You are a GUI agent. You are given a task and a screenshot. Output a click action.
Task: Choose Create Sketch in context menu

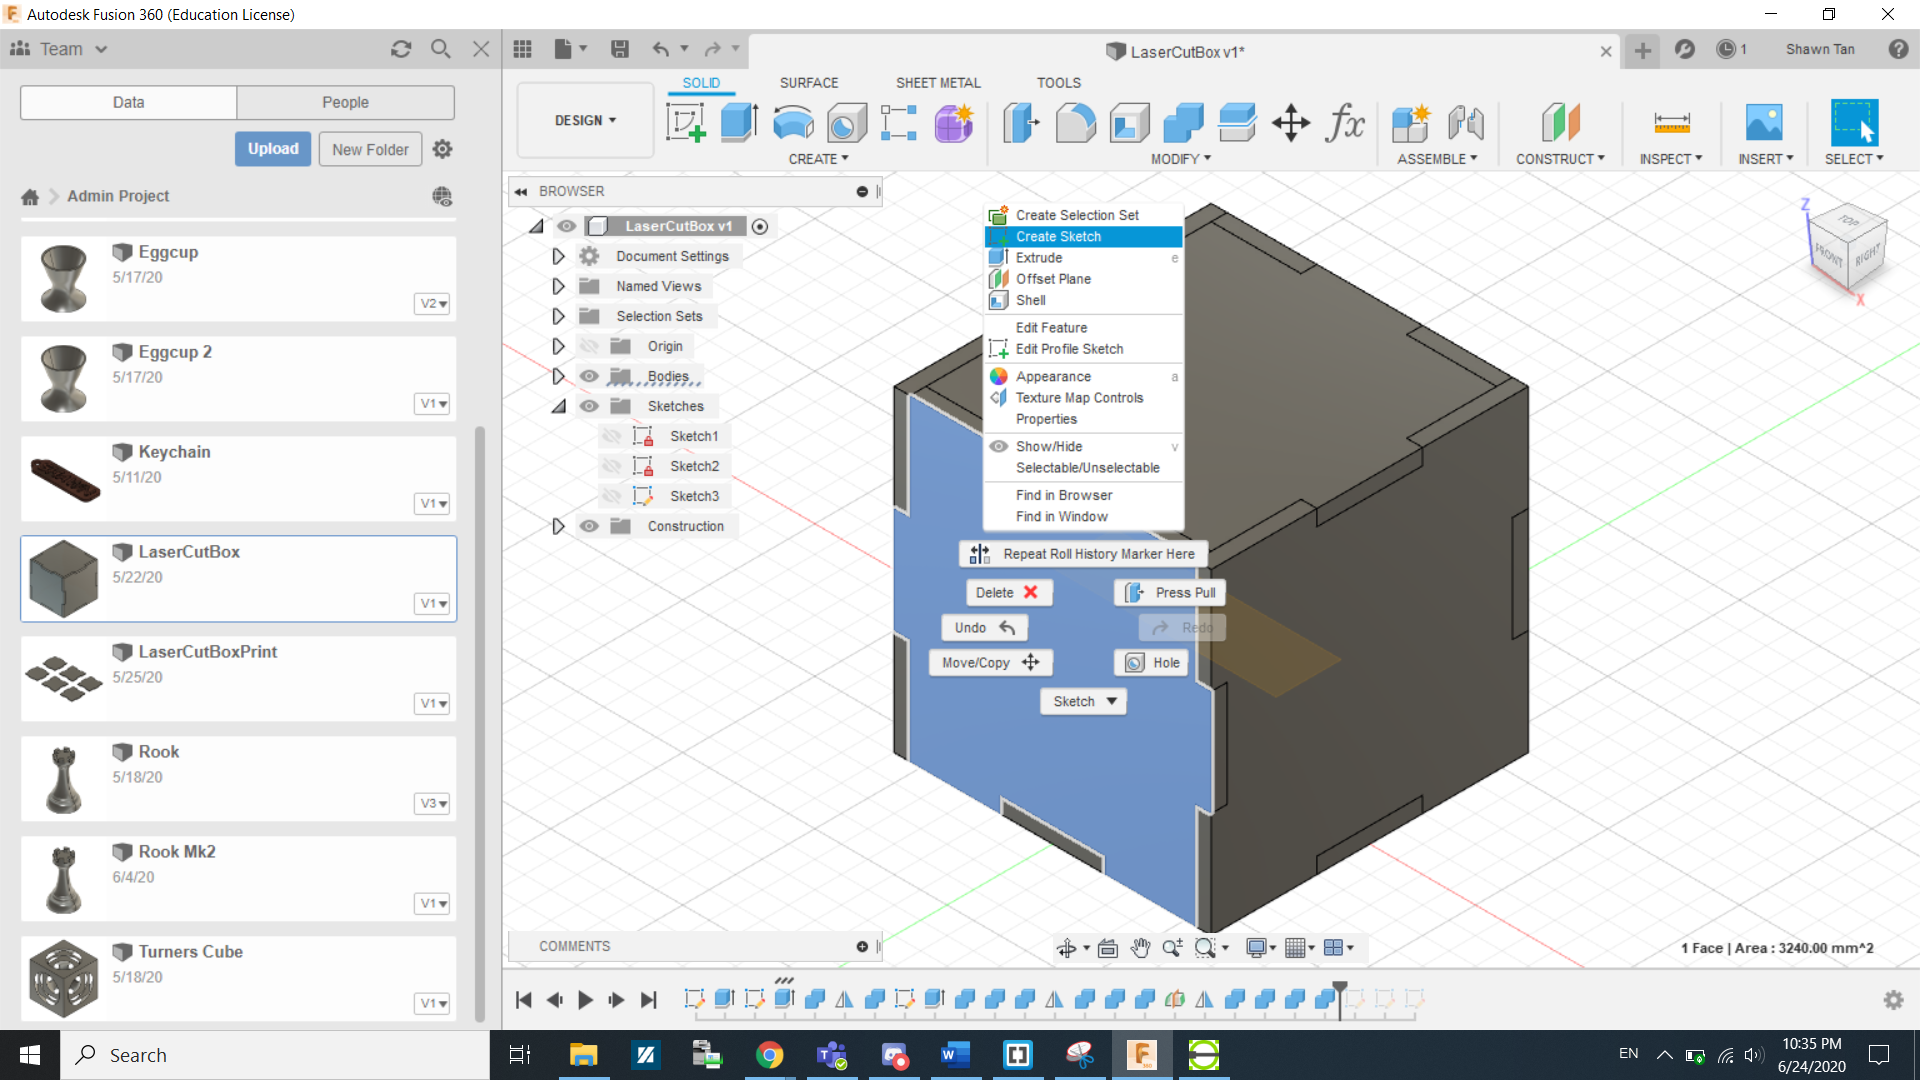pos(1083,236)
